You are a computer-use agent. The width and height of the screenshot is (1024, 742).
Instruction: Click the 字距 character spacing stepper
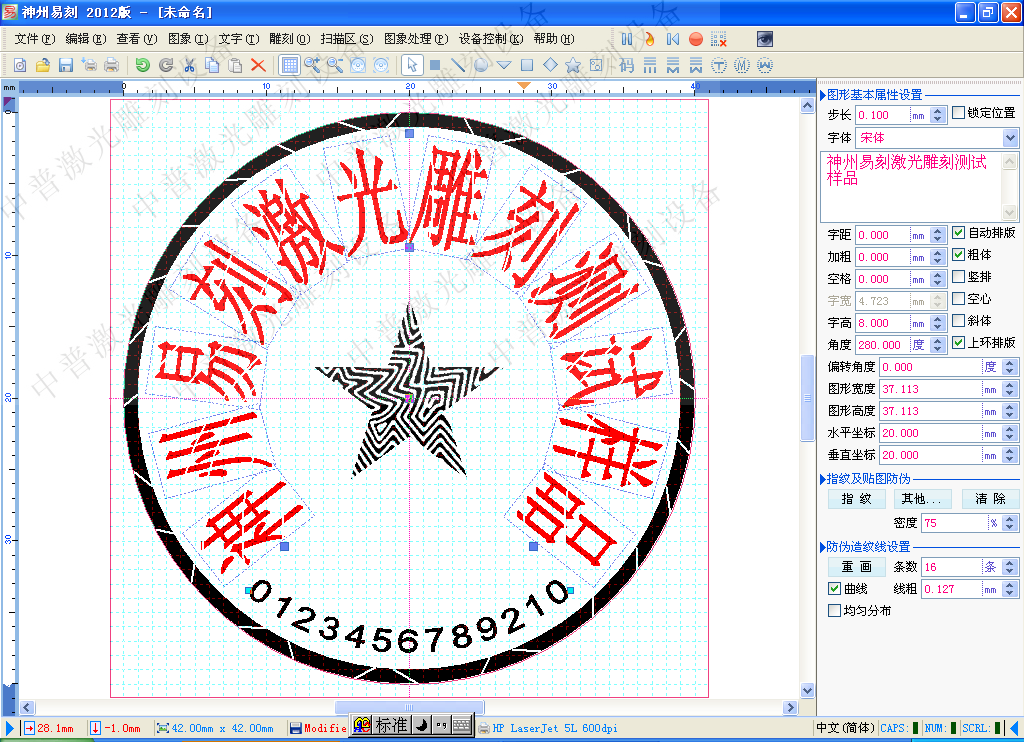pyautogui.click(x=938, y=235)
